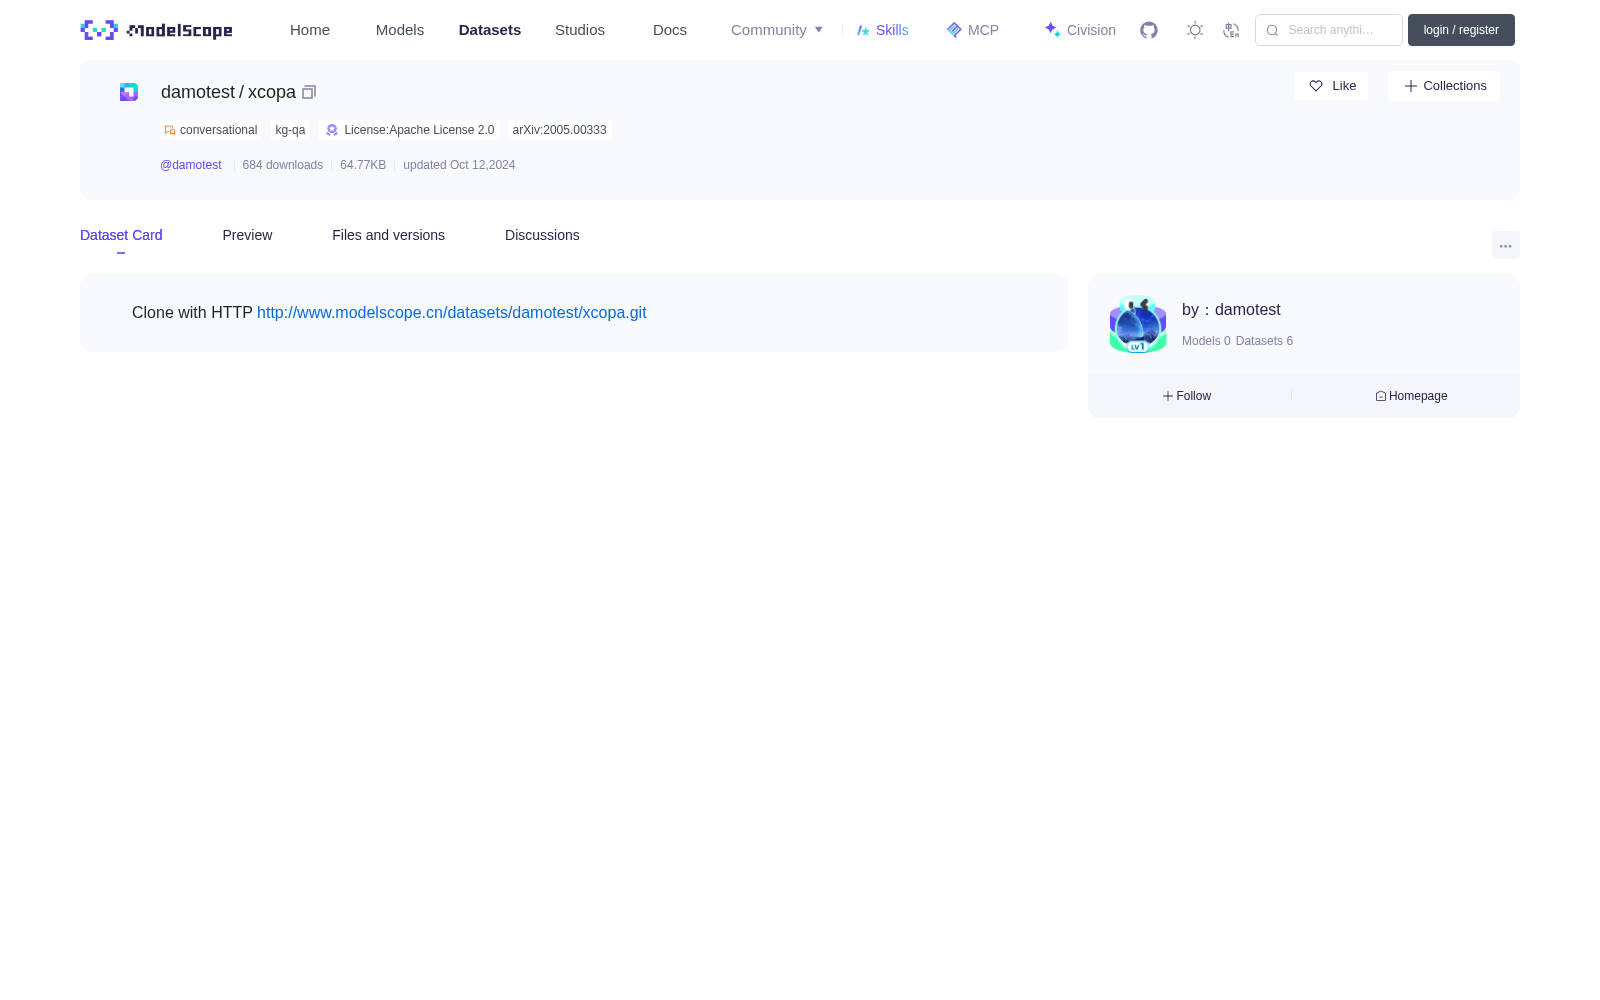
Task: Expand the Community dropdown
Action: point(777,30)
